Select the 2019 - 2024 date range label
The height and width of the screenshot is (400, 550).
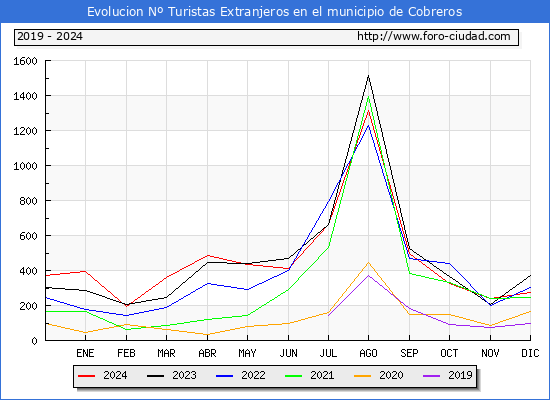coord(50,36)
